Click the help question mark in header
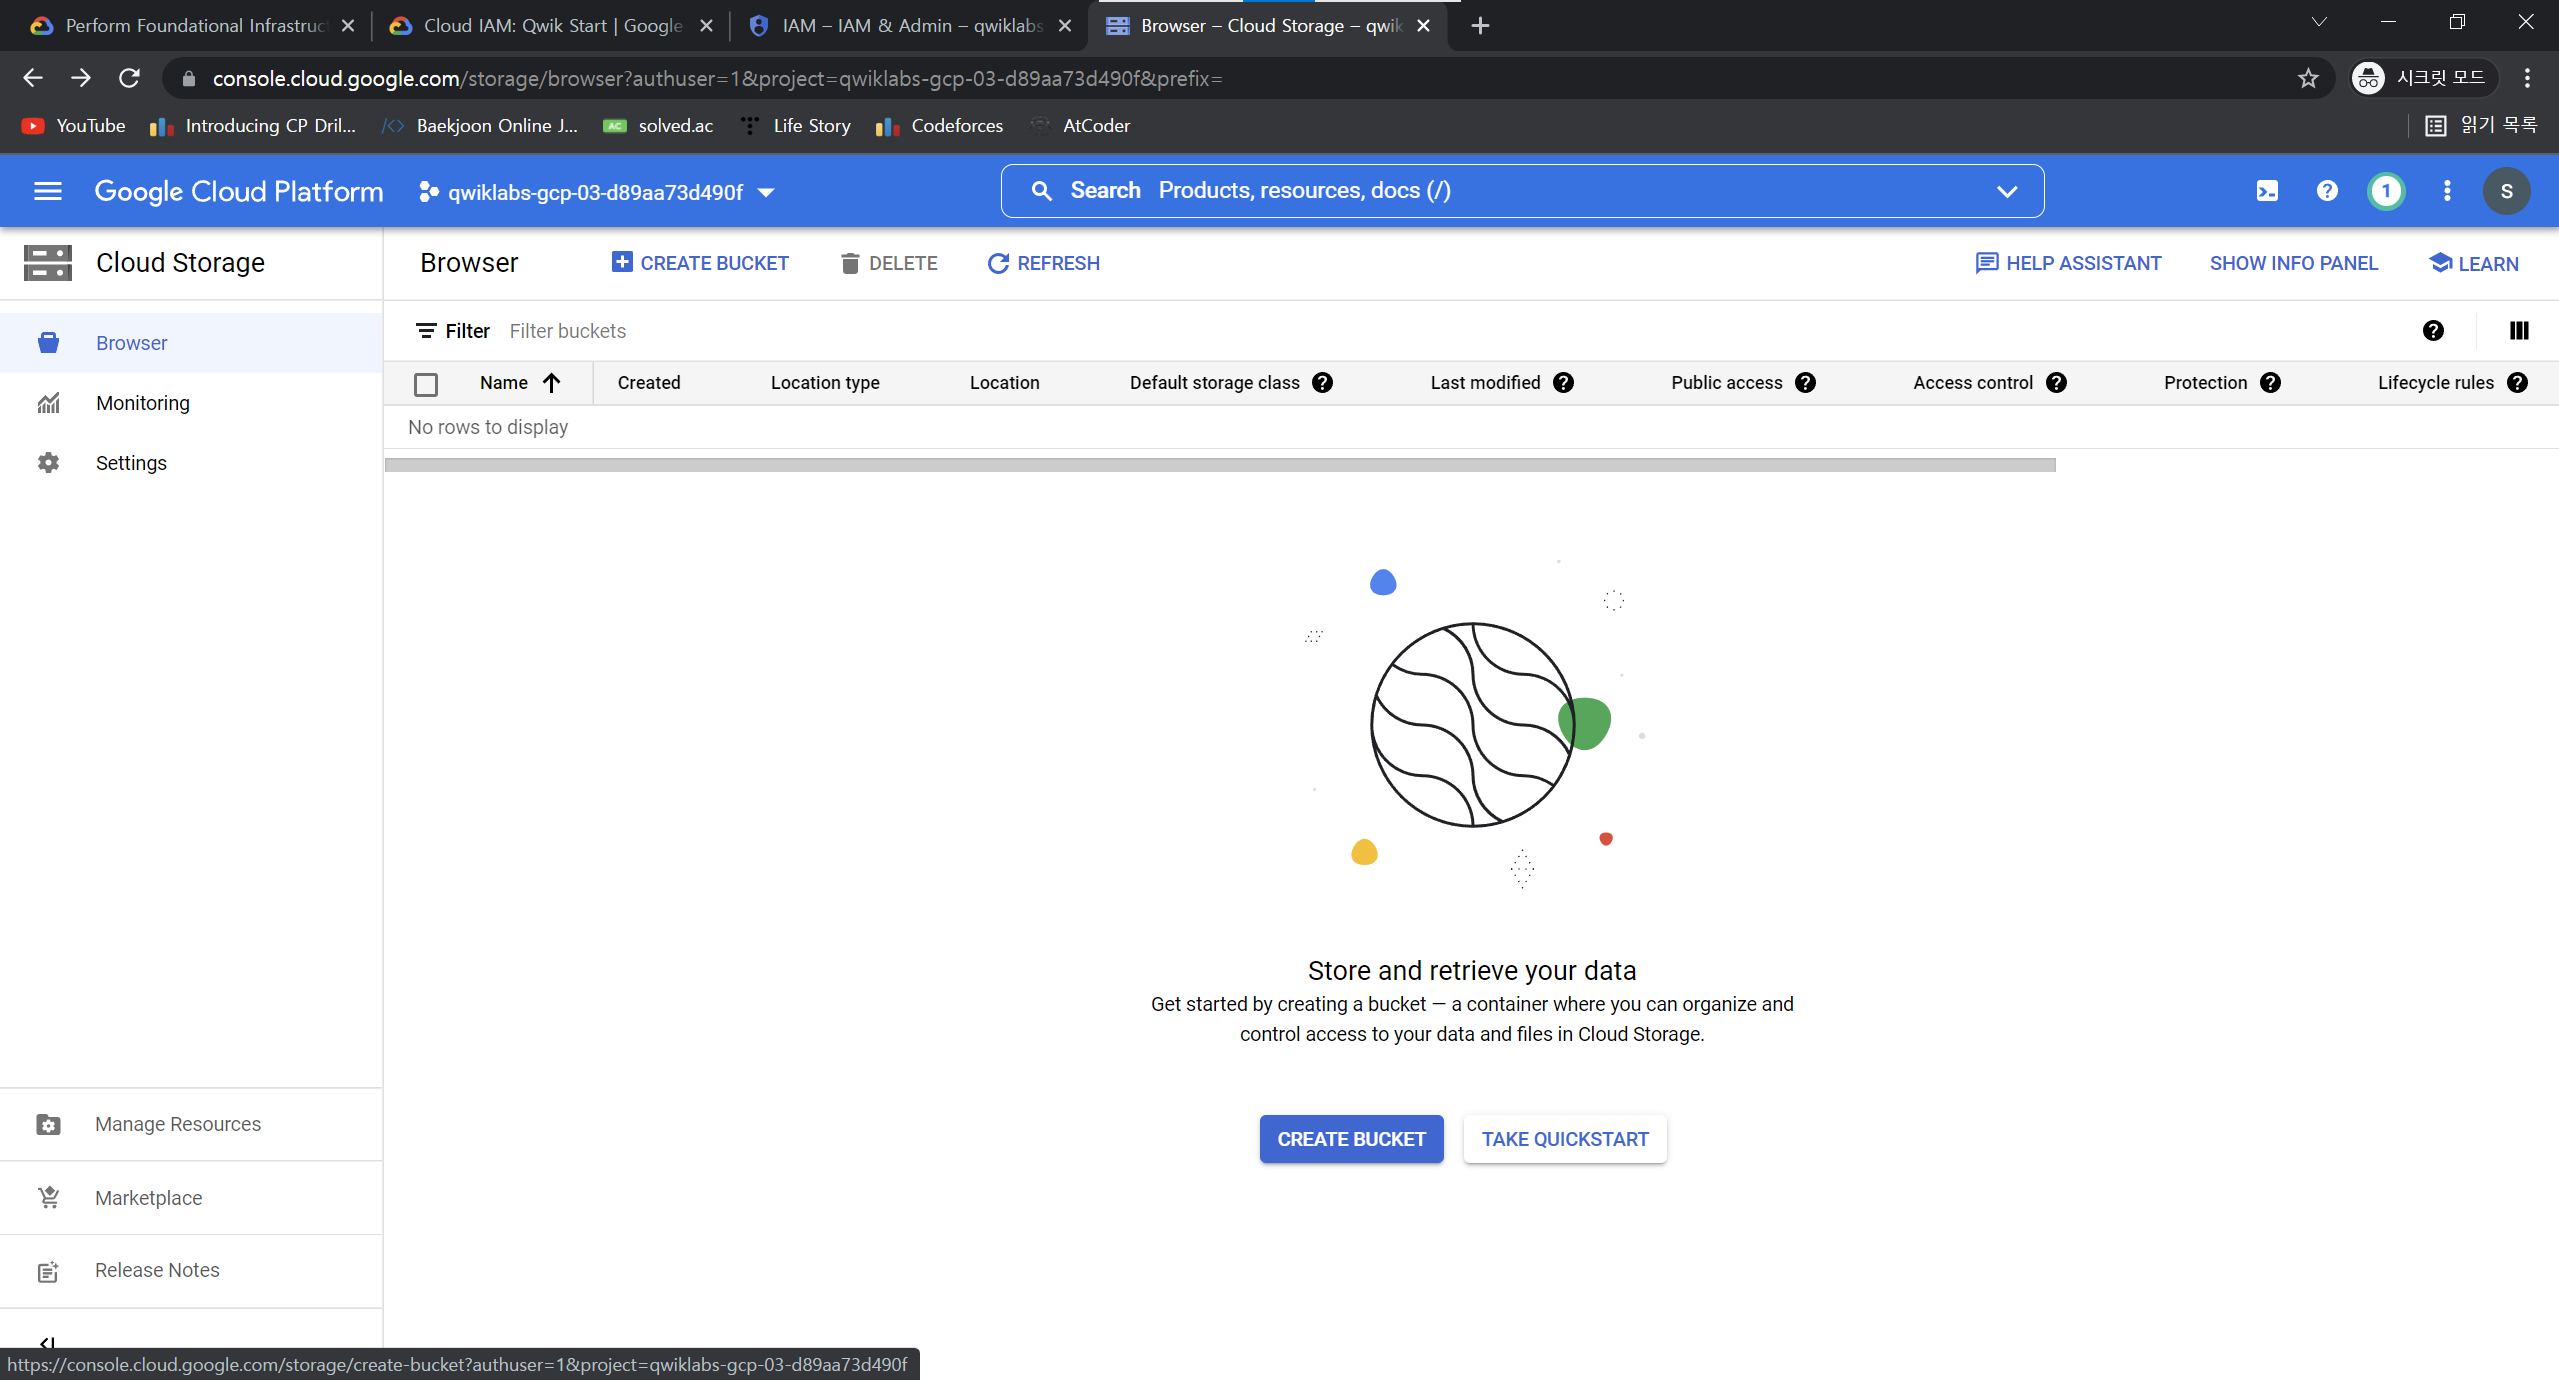 point(2327,191)
